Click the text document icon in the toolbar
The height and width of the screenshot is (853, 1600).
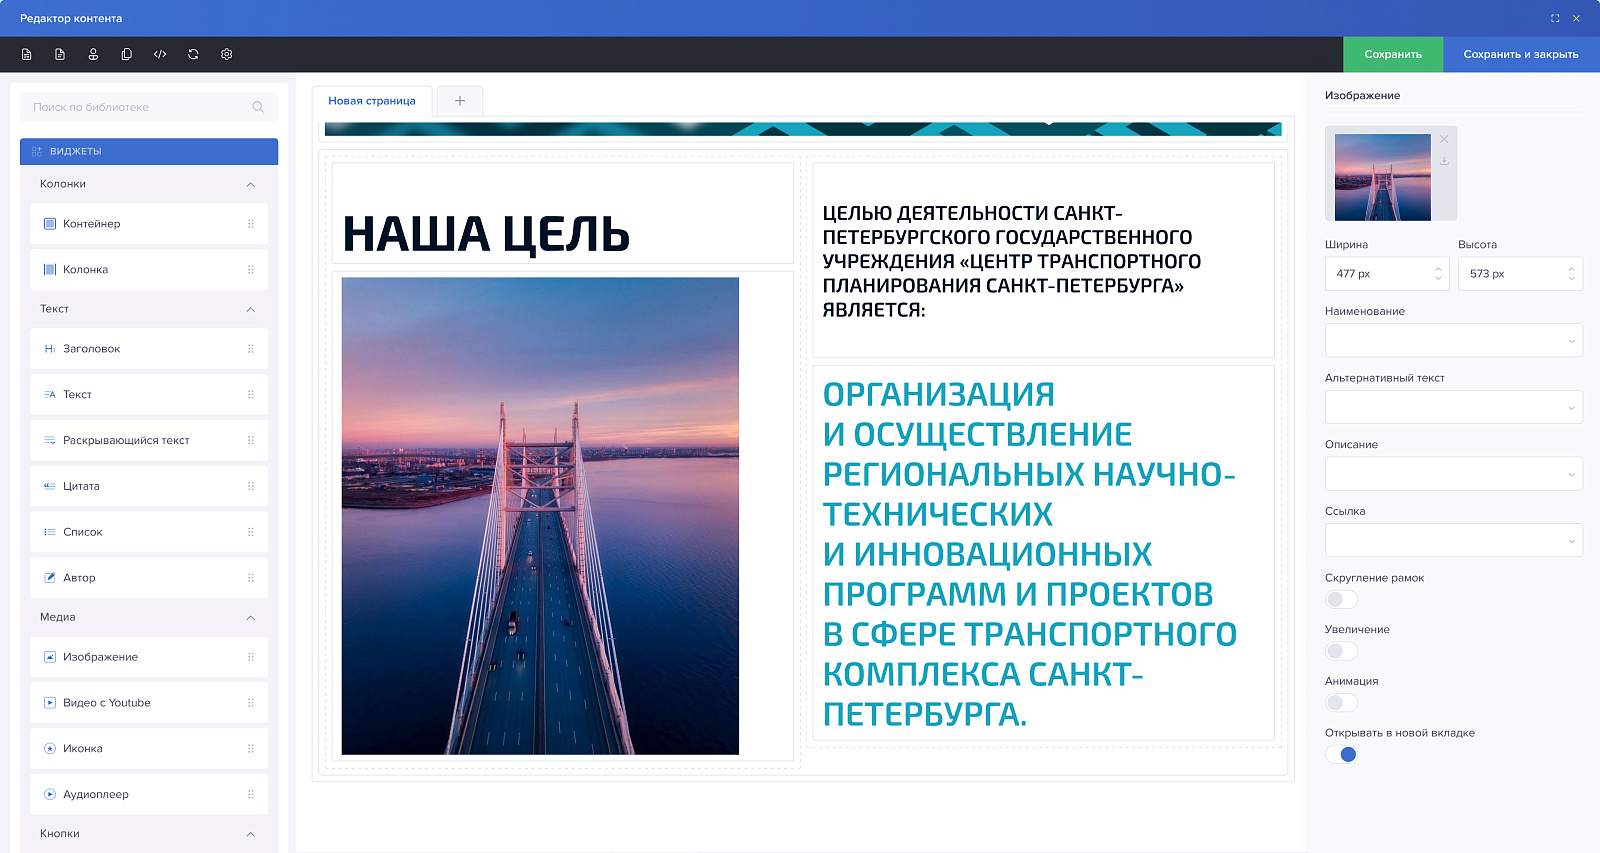pos(60,54)
